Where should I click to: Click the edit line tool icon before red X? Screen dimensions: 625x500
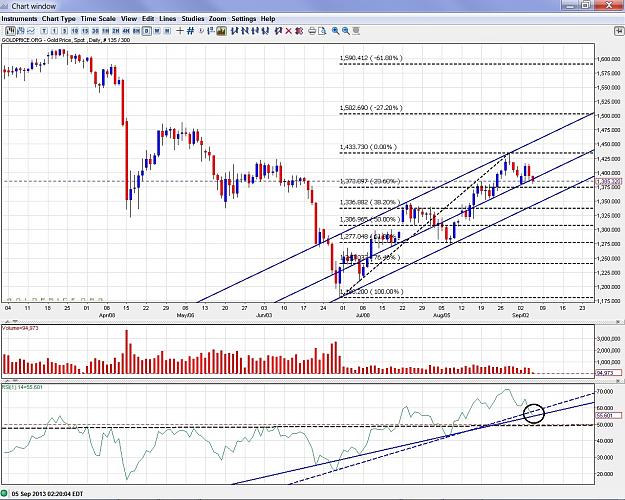(x=278, y=31)
